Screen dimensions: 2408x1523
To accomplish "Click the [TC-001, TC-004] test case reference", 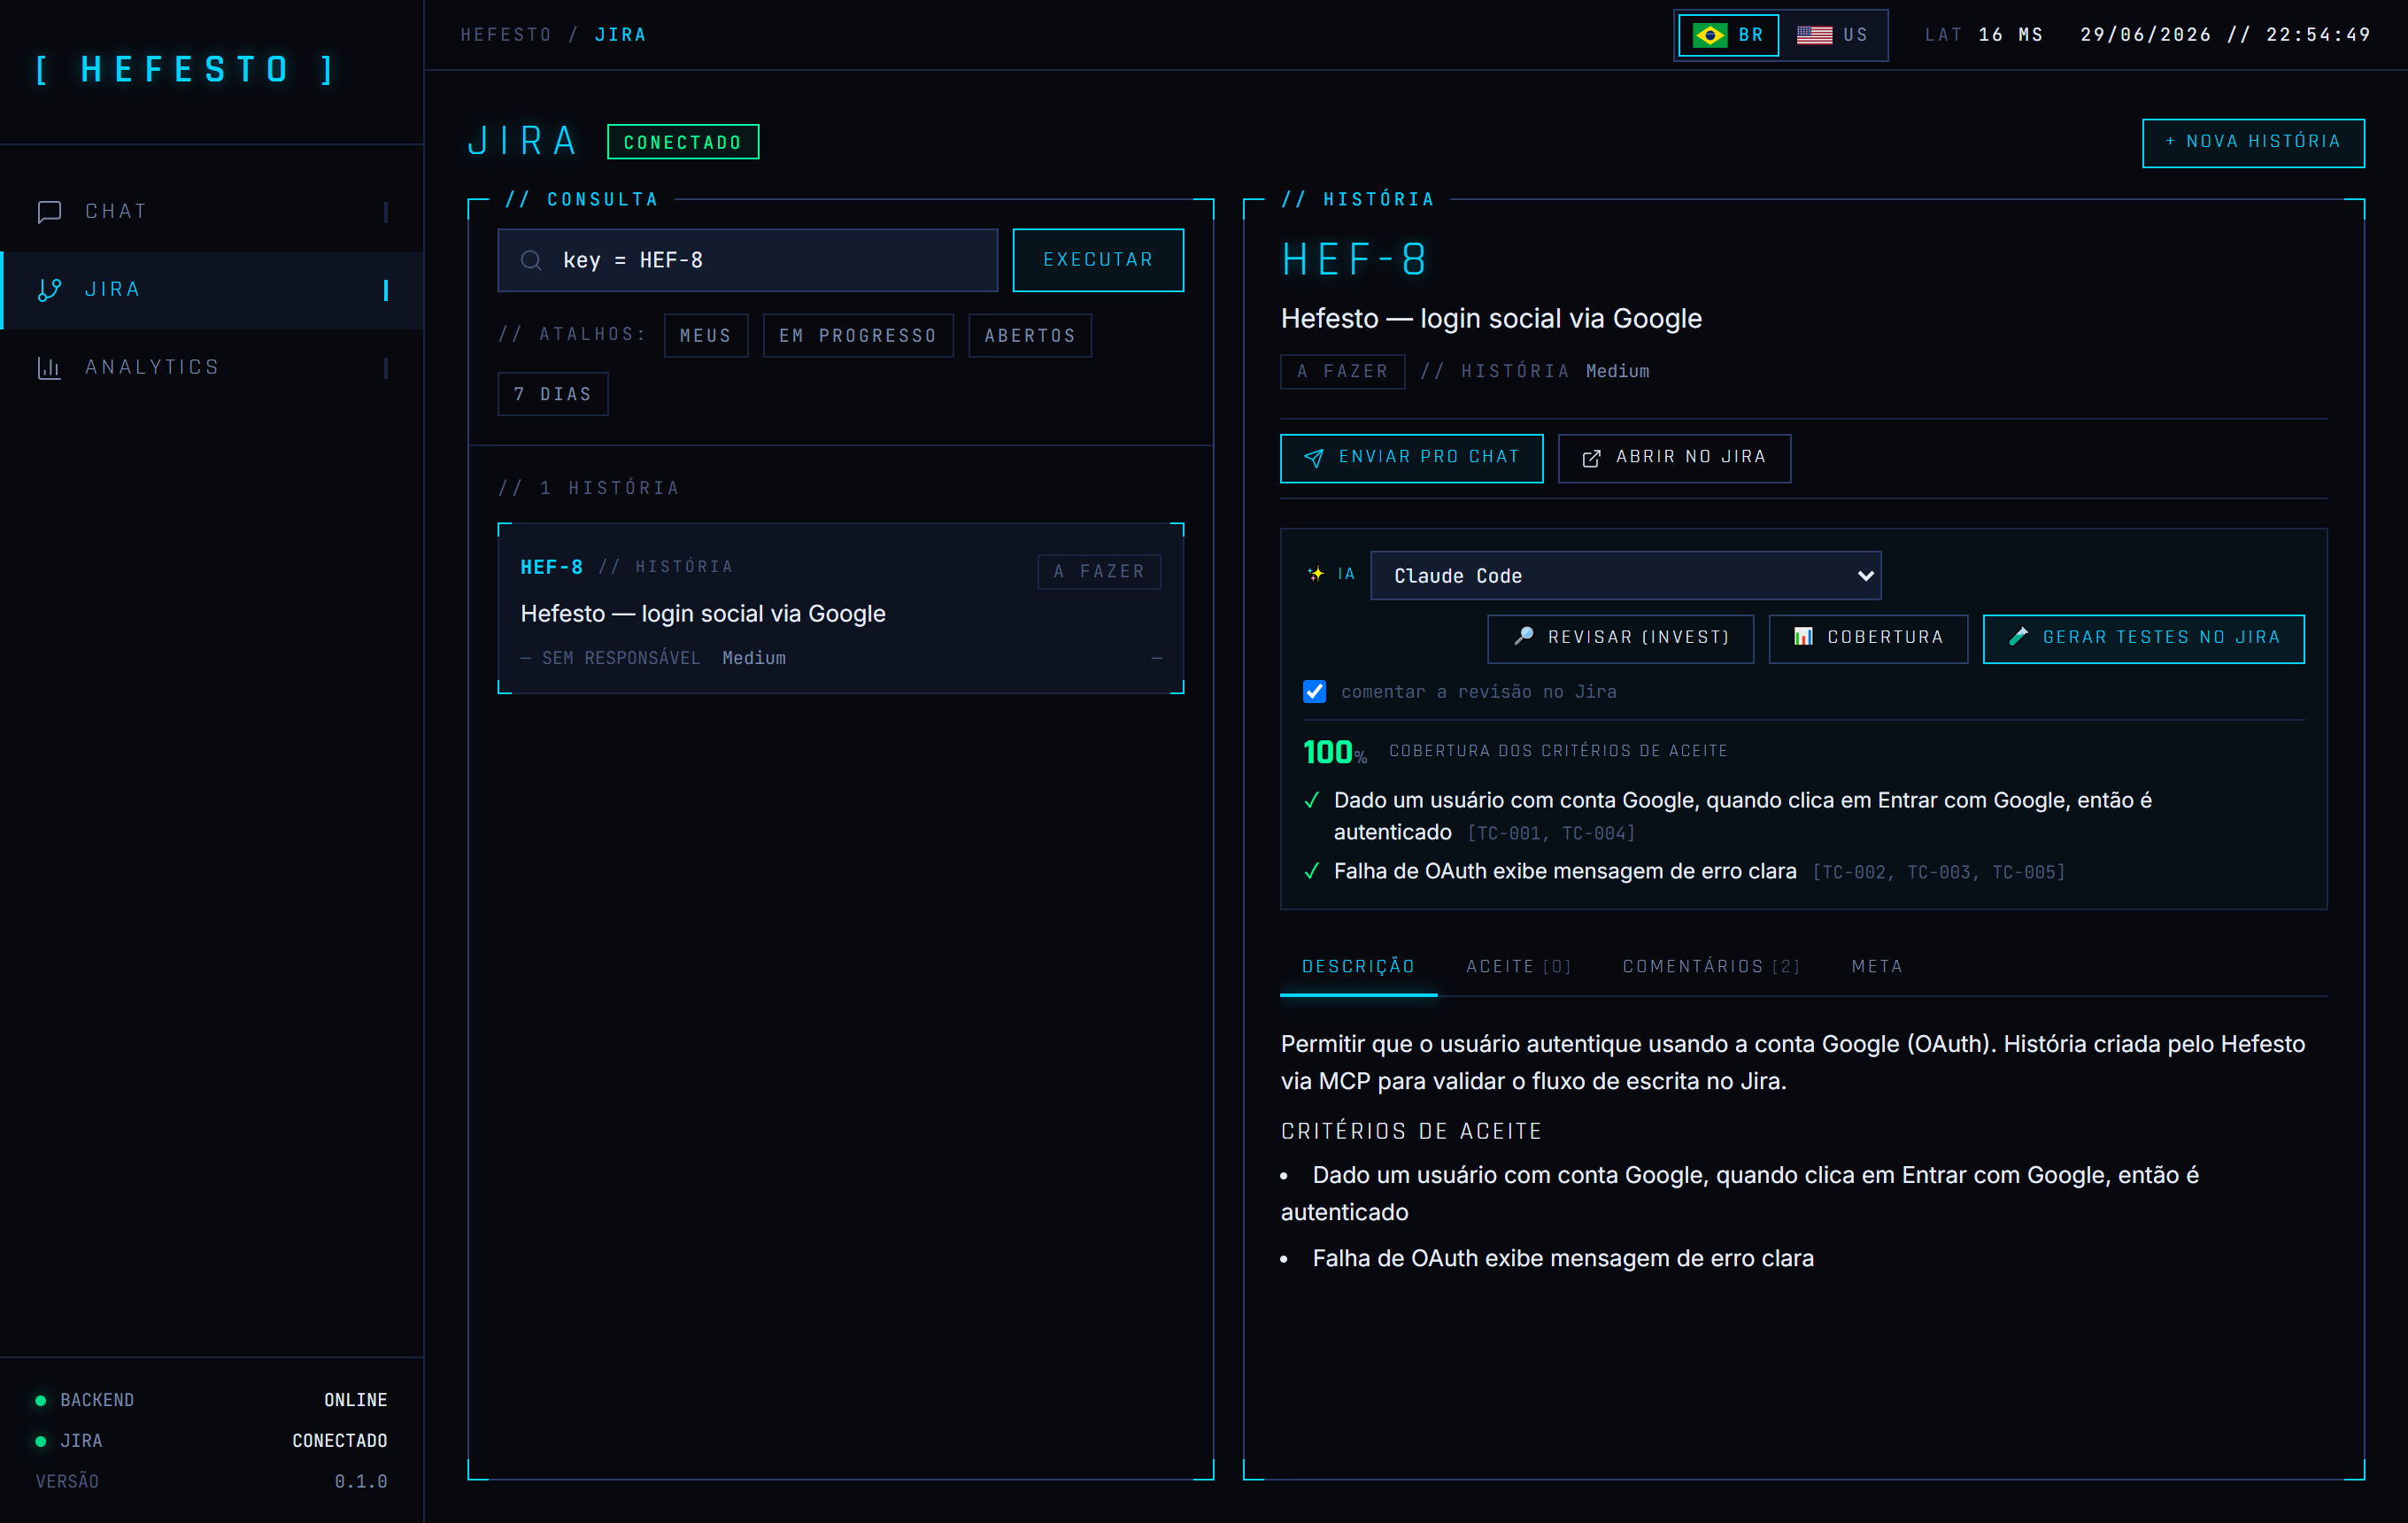I will pyautogui.click(x=1551, y=834).
